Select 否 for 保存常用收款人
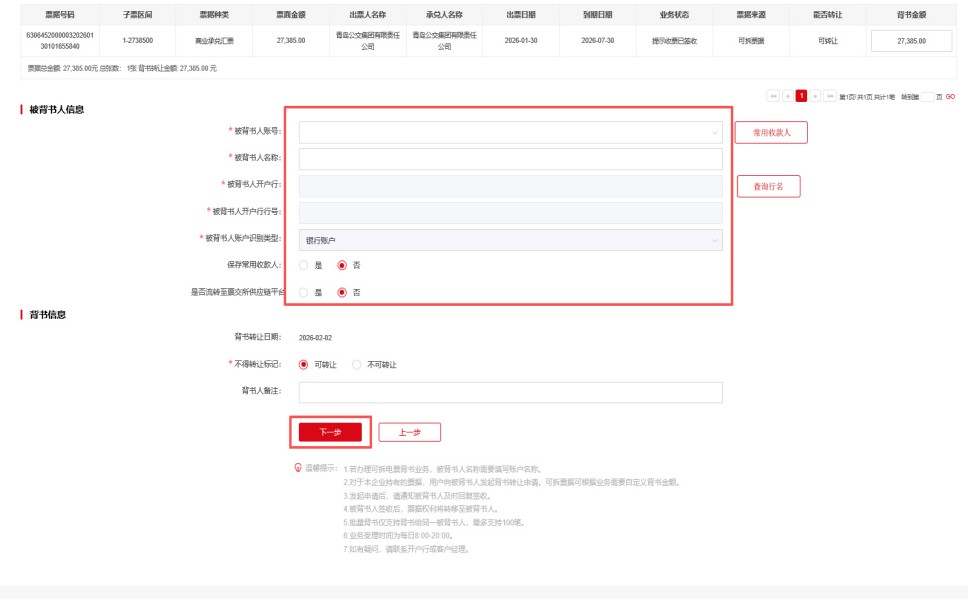The height and width of the screenshot is (600, 968). pos(342,265)
